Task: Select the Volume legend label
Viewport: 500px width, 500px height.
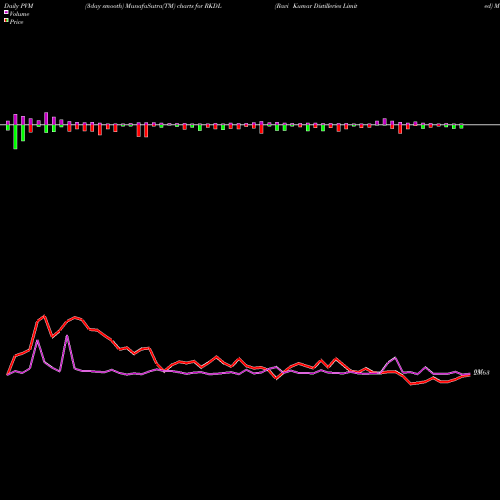Action: 19,14
